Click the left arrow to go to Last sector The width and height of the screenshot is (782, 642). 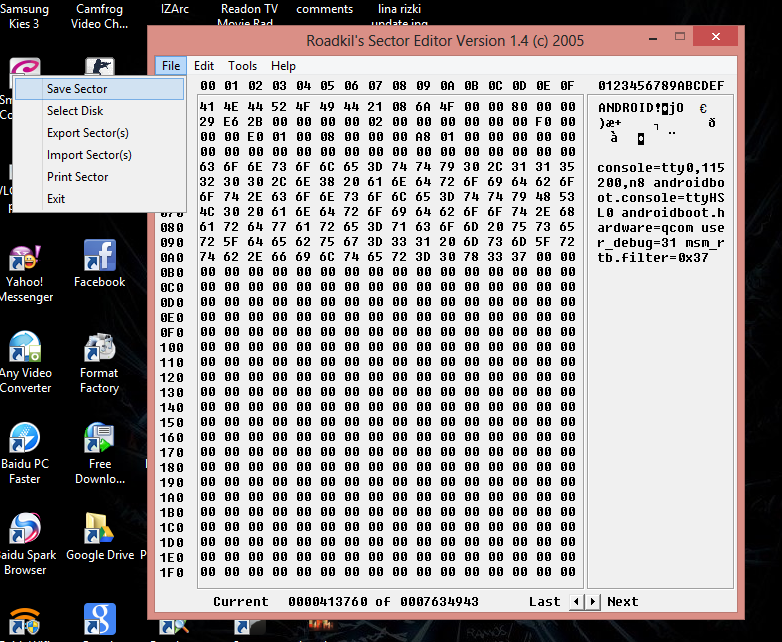coord(577,602)
